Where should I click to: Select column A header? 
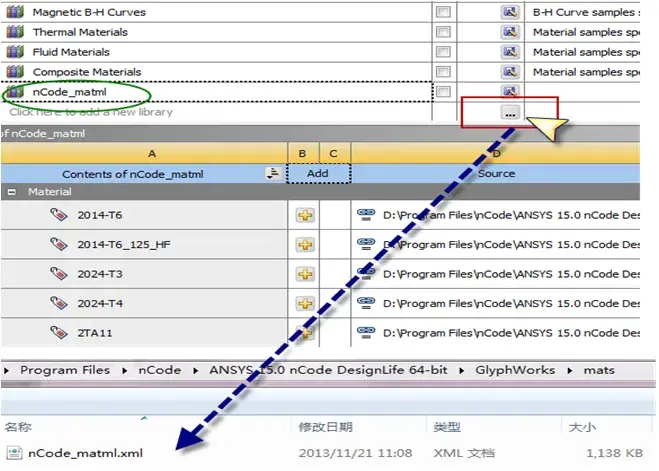point(144,153)
